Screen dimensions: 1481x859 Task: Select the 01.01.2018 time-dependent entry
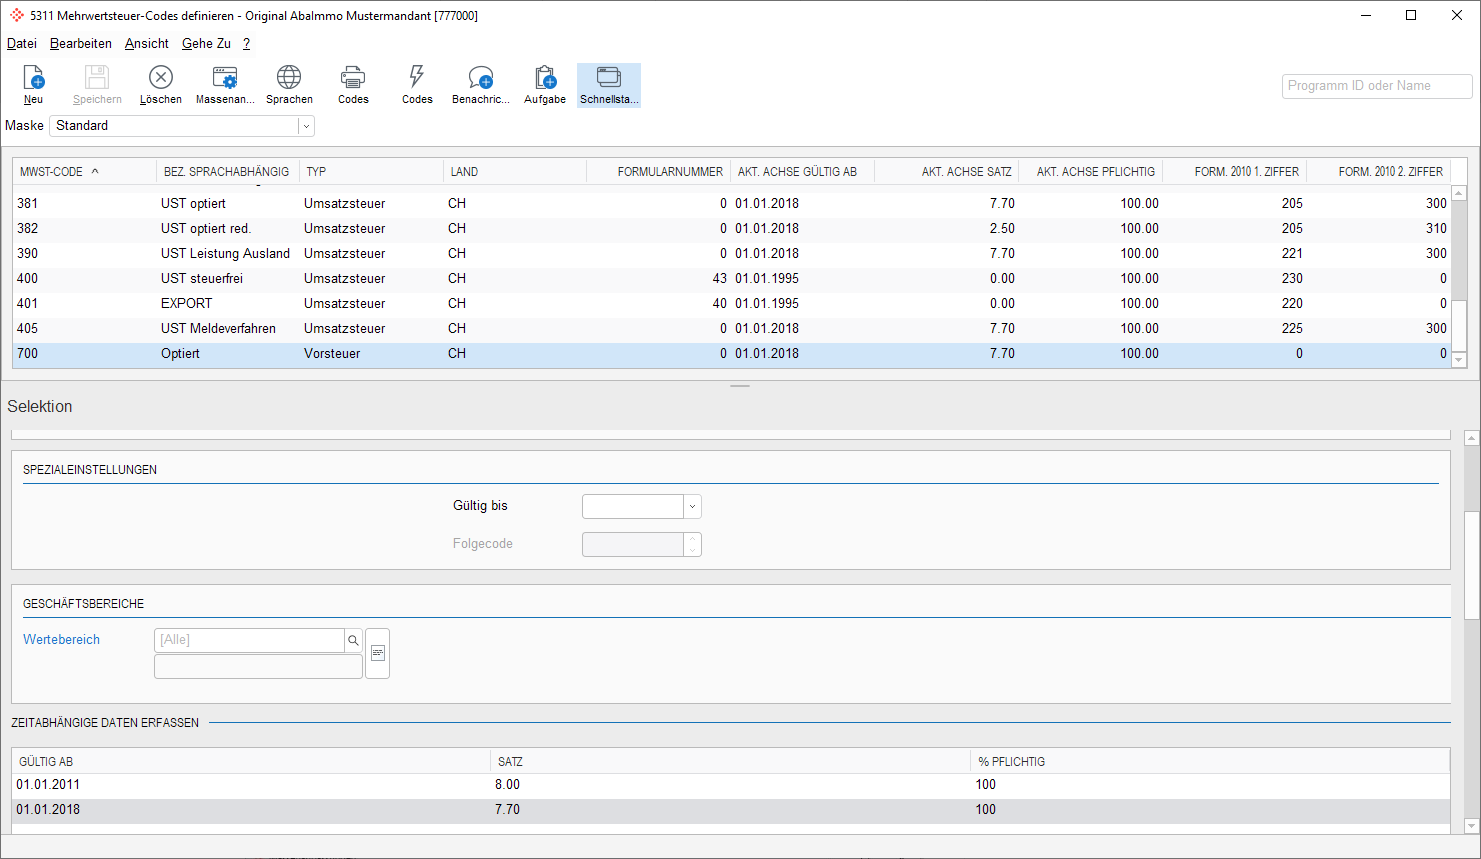click(x=731, y=810)
